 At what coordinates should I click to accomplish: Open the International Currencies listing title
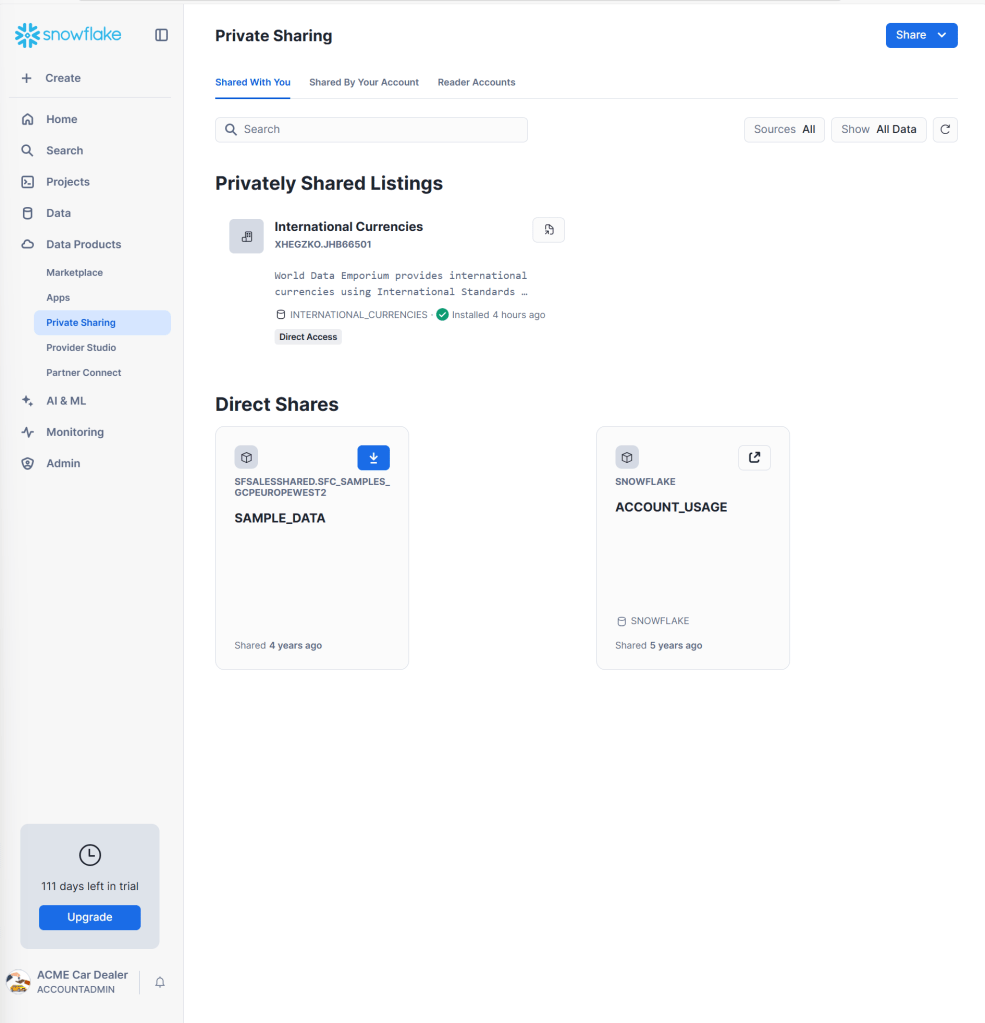click(348, 227)
